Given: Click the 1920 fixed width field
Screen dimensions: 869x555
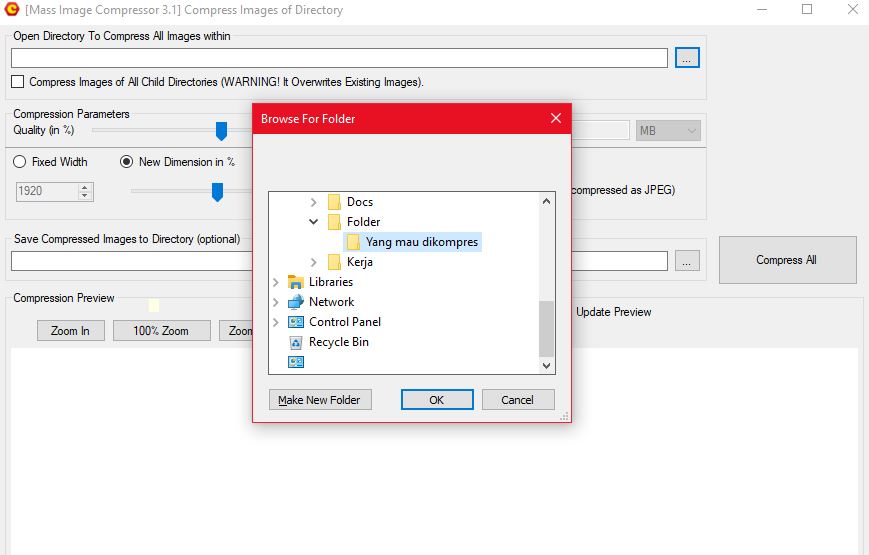Looking at the screenshot, I should pos(48,191).
